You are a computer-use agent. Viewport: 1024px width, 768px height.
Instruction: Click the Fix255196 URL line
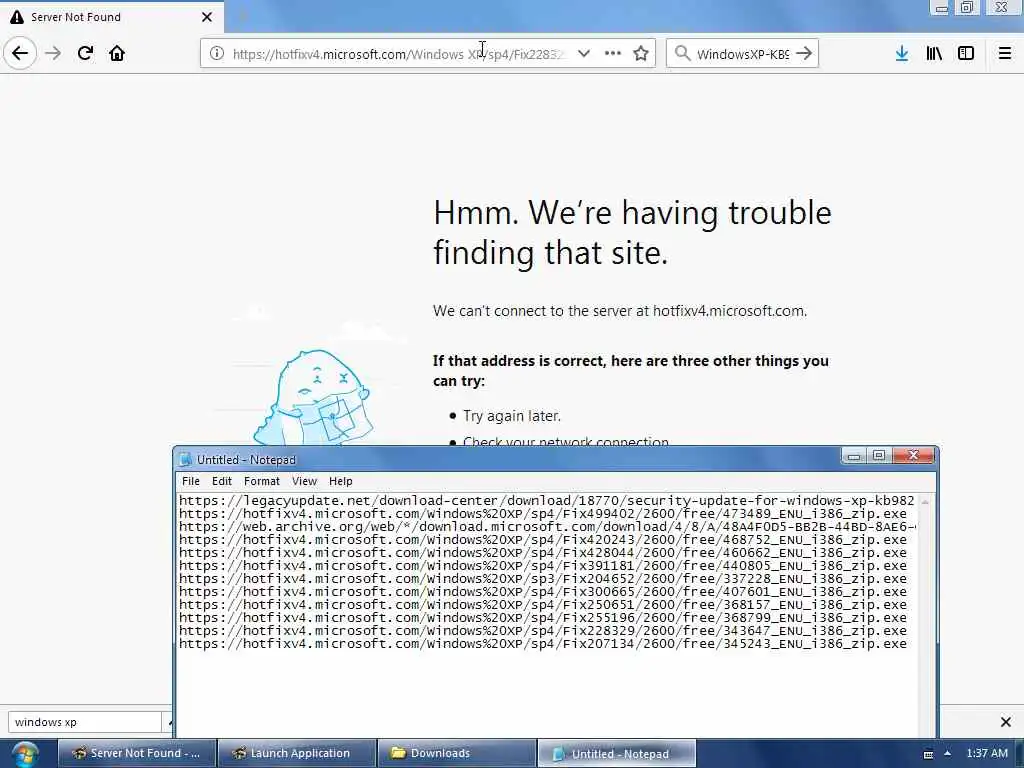543,618
